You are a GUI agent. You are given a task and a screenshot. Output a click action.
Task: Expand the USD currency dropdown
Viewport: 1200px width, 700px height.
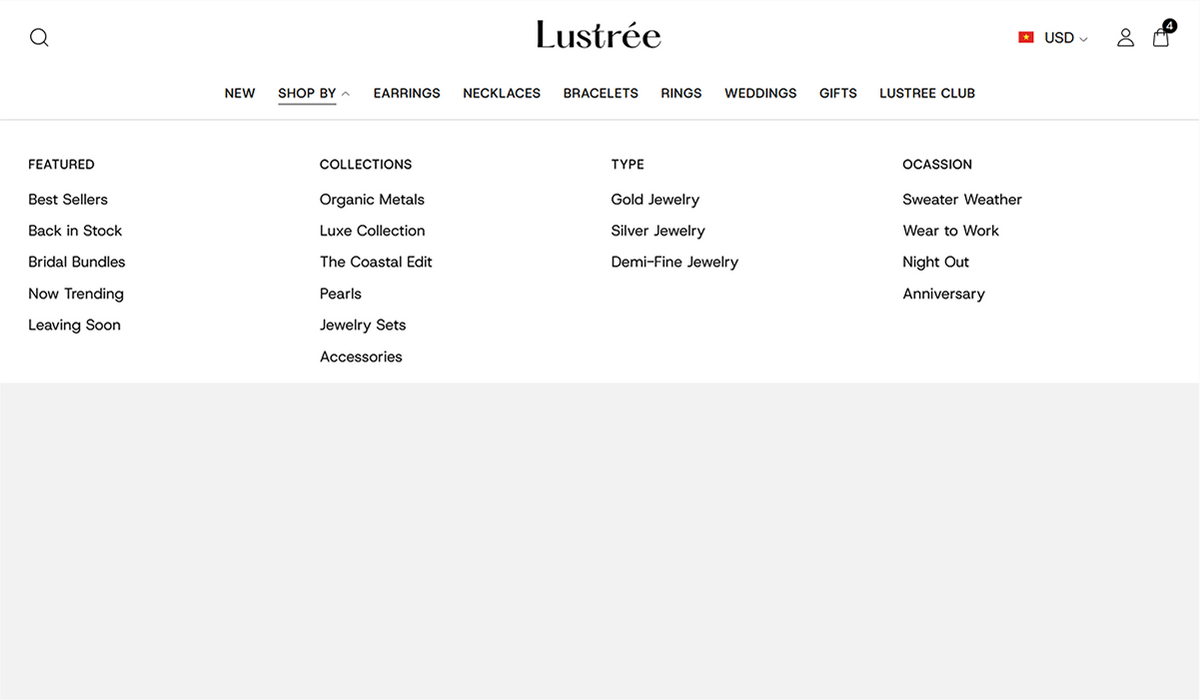[1065, 38]
